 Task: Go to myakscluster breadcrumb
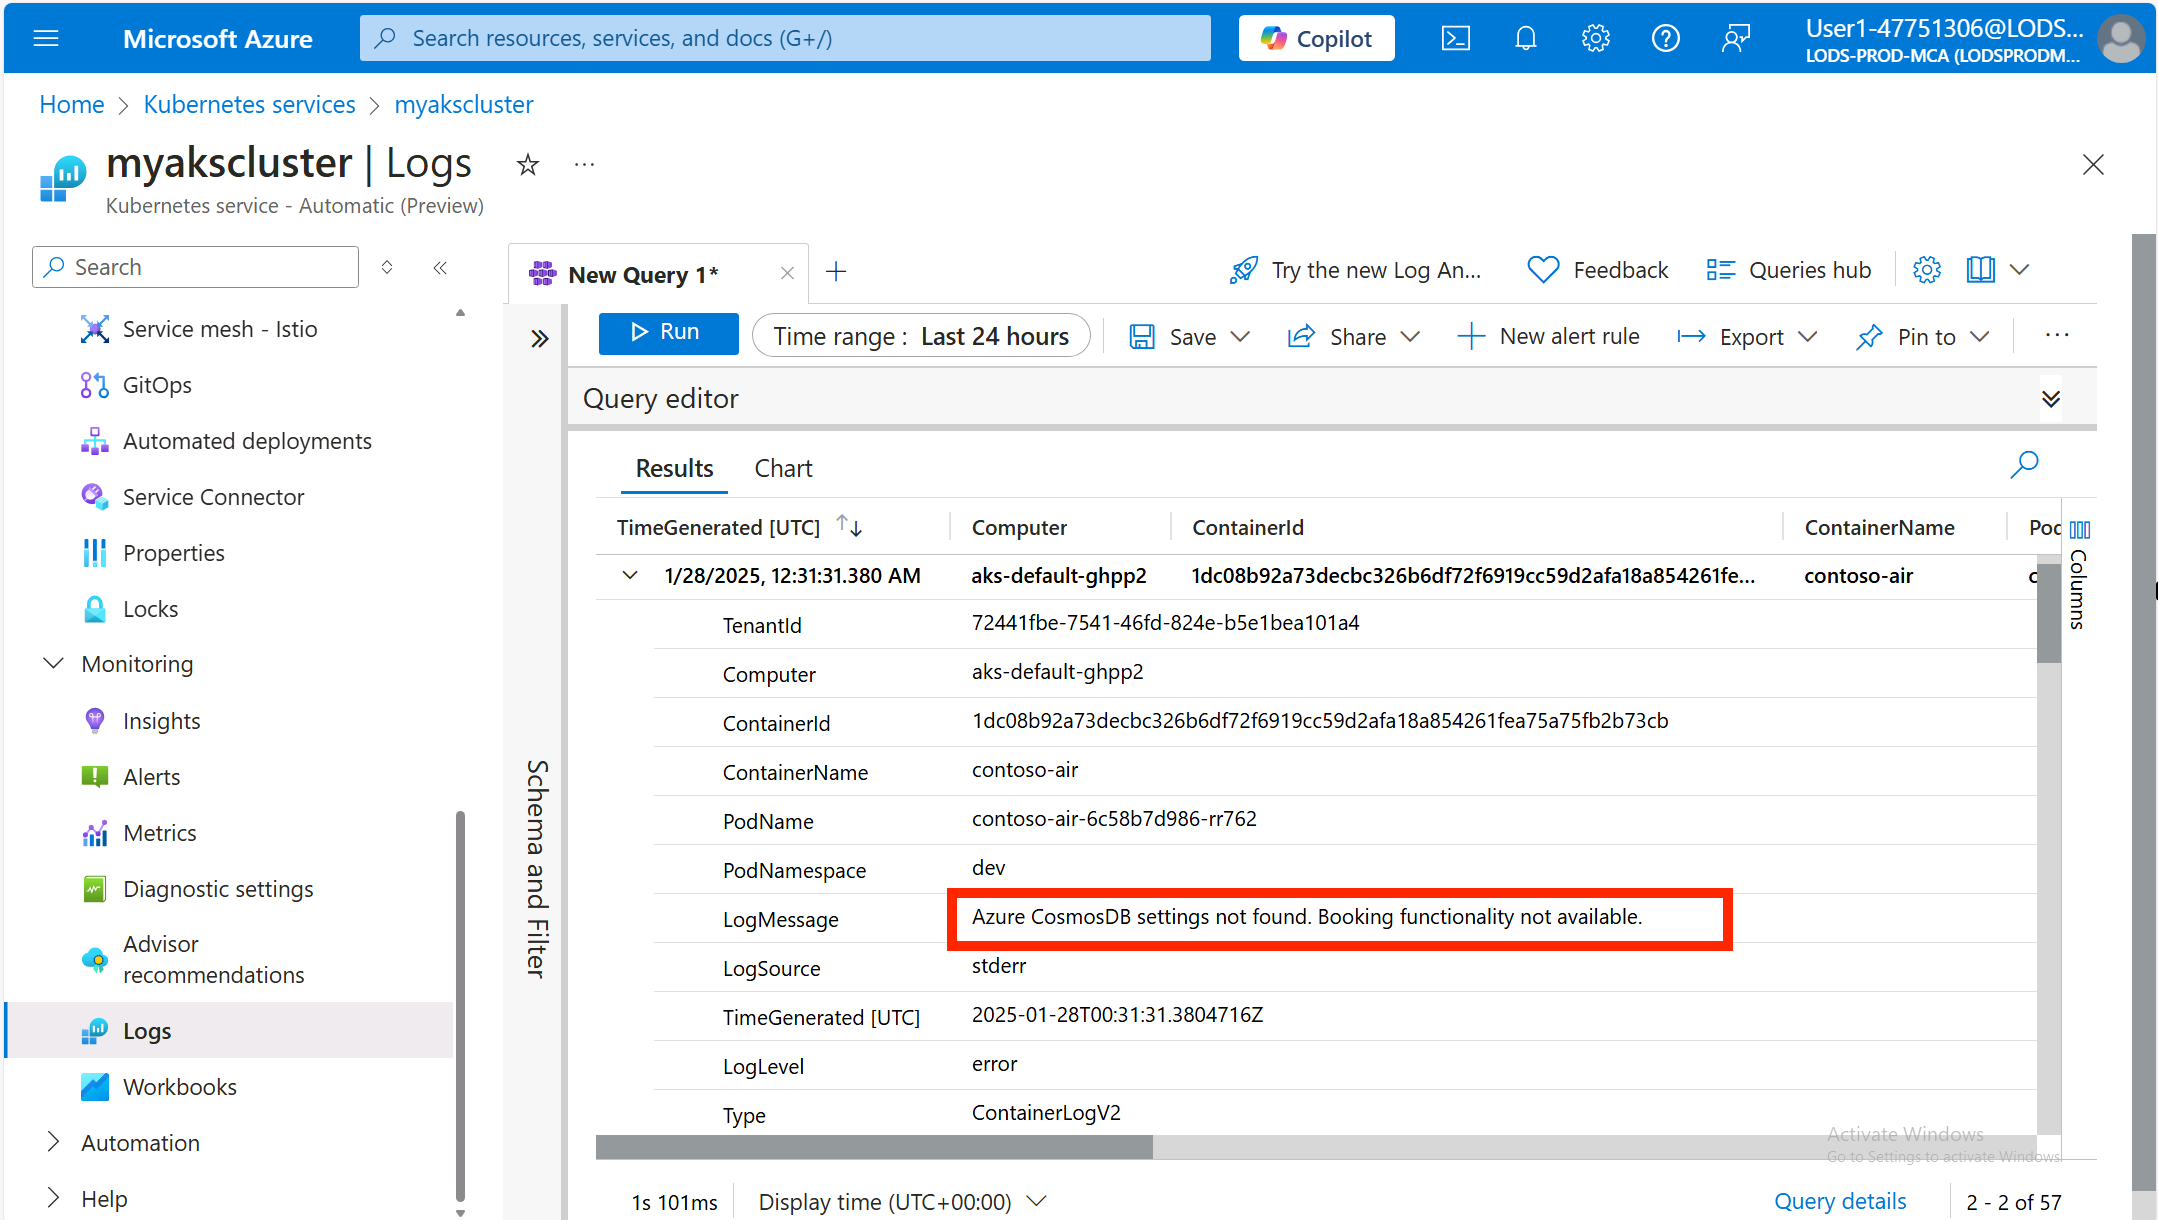(x=464, y=104)
